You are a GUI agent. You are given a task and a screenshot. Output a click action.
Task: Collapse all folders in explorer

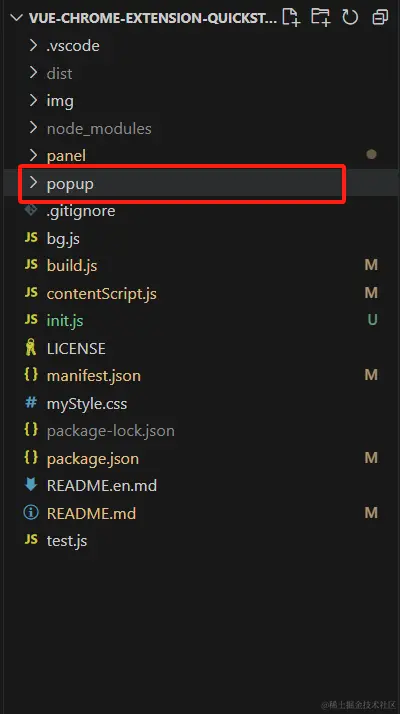click(x=379, y=18)
